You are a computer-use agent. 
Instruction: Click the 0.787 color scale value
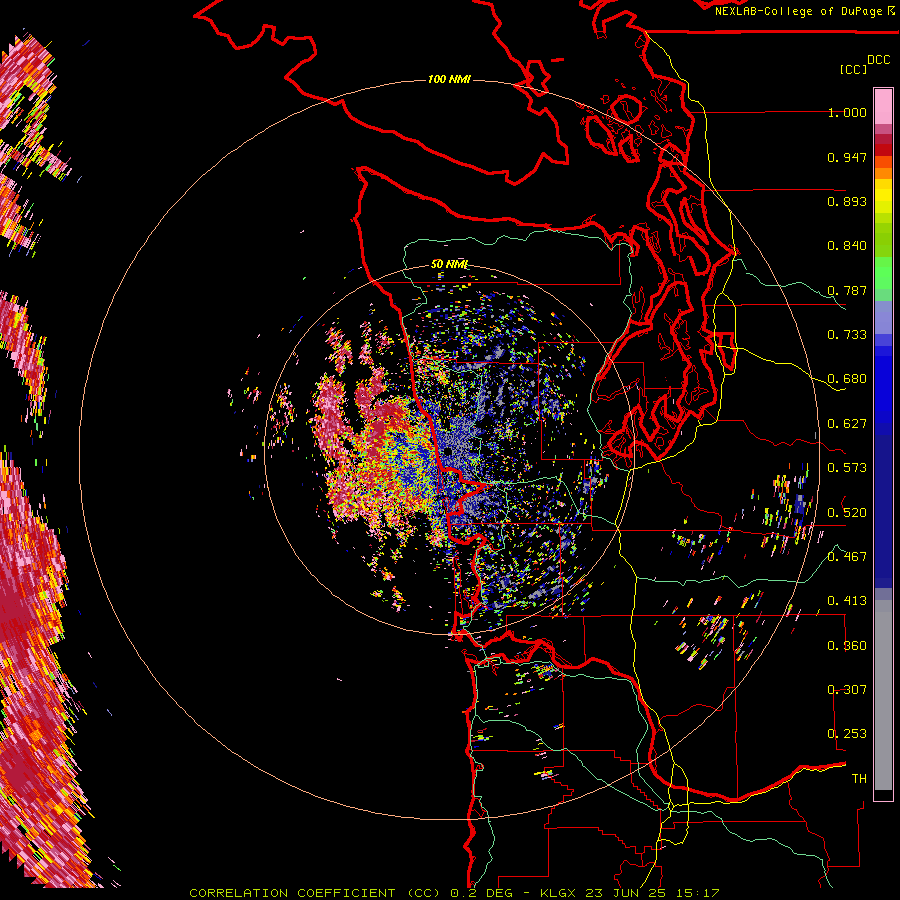(847, 290)
